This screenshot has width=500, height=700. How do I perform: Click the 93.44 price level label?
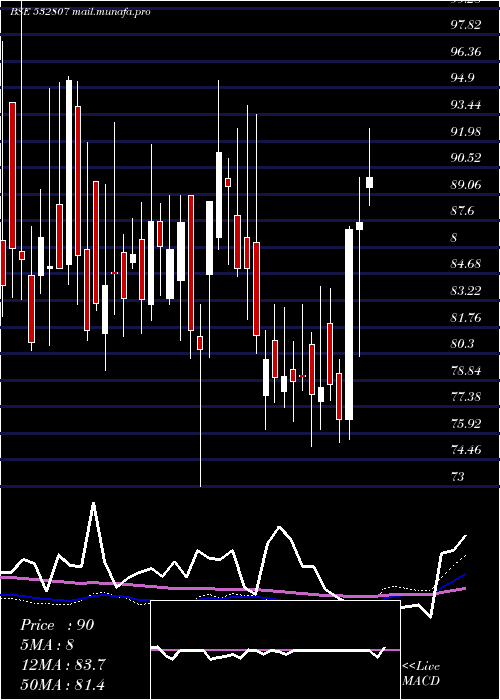tap(466, 105)
